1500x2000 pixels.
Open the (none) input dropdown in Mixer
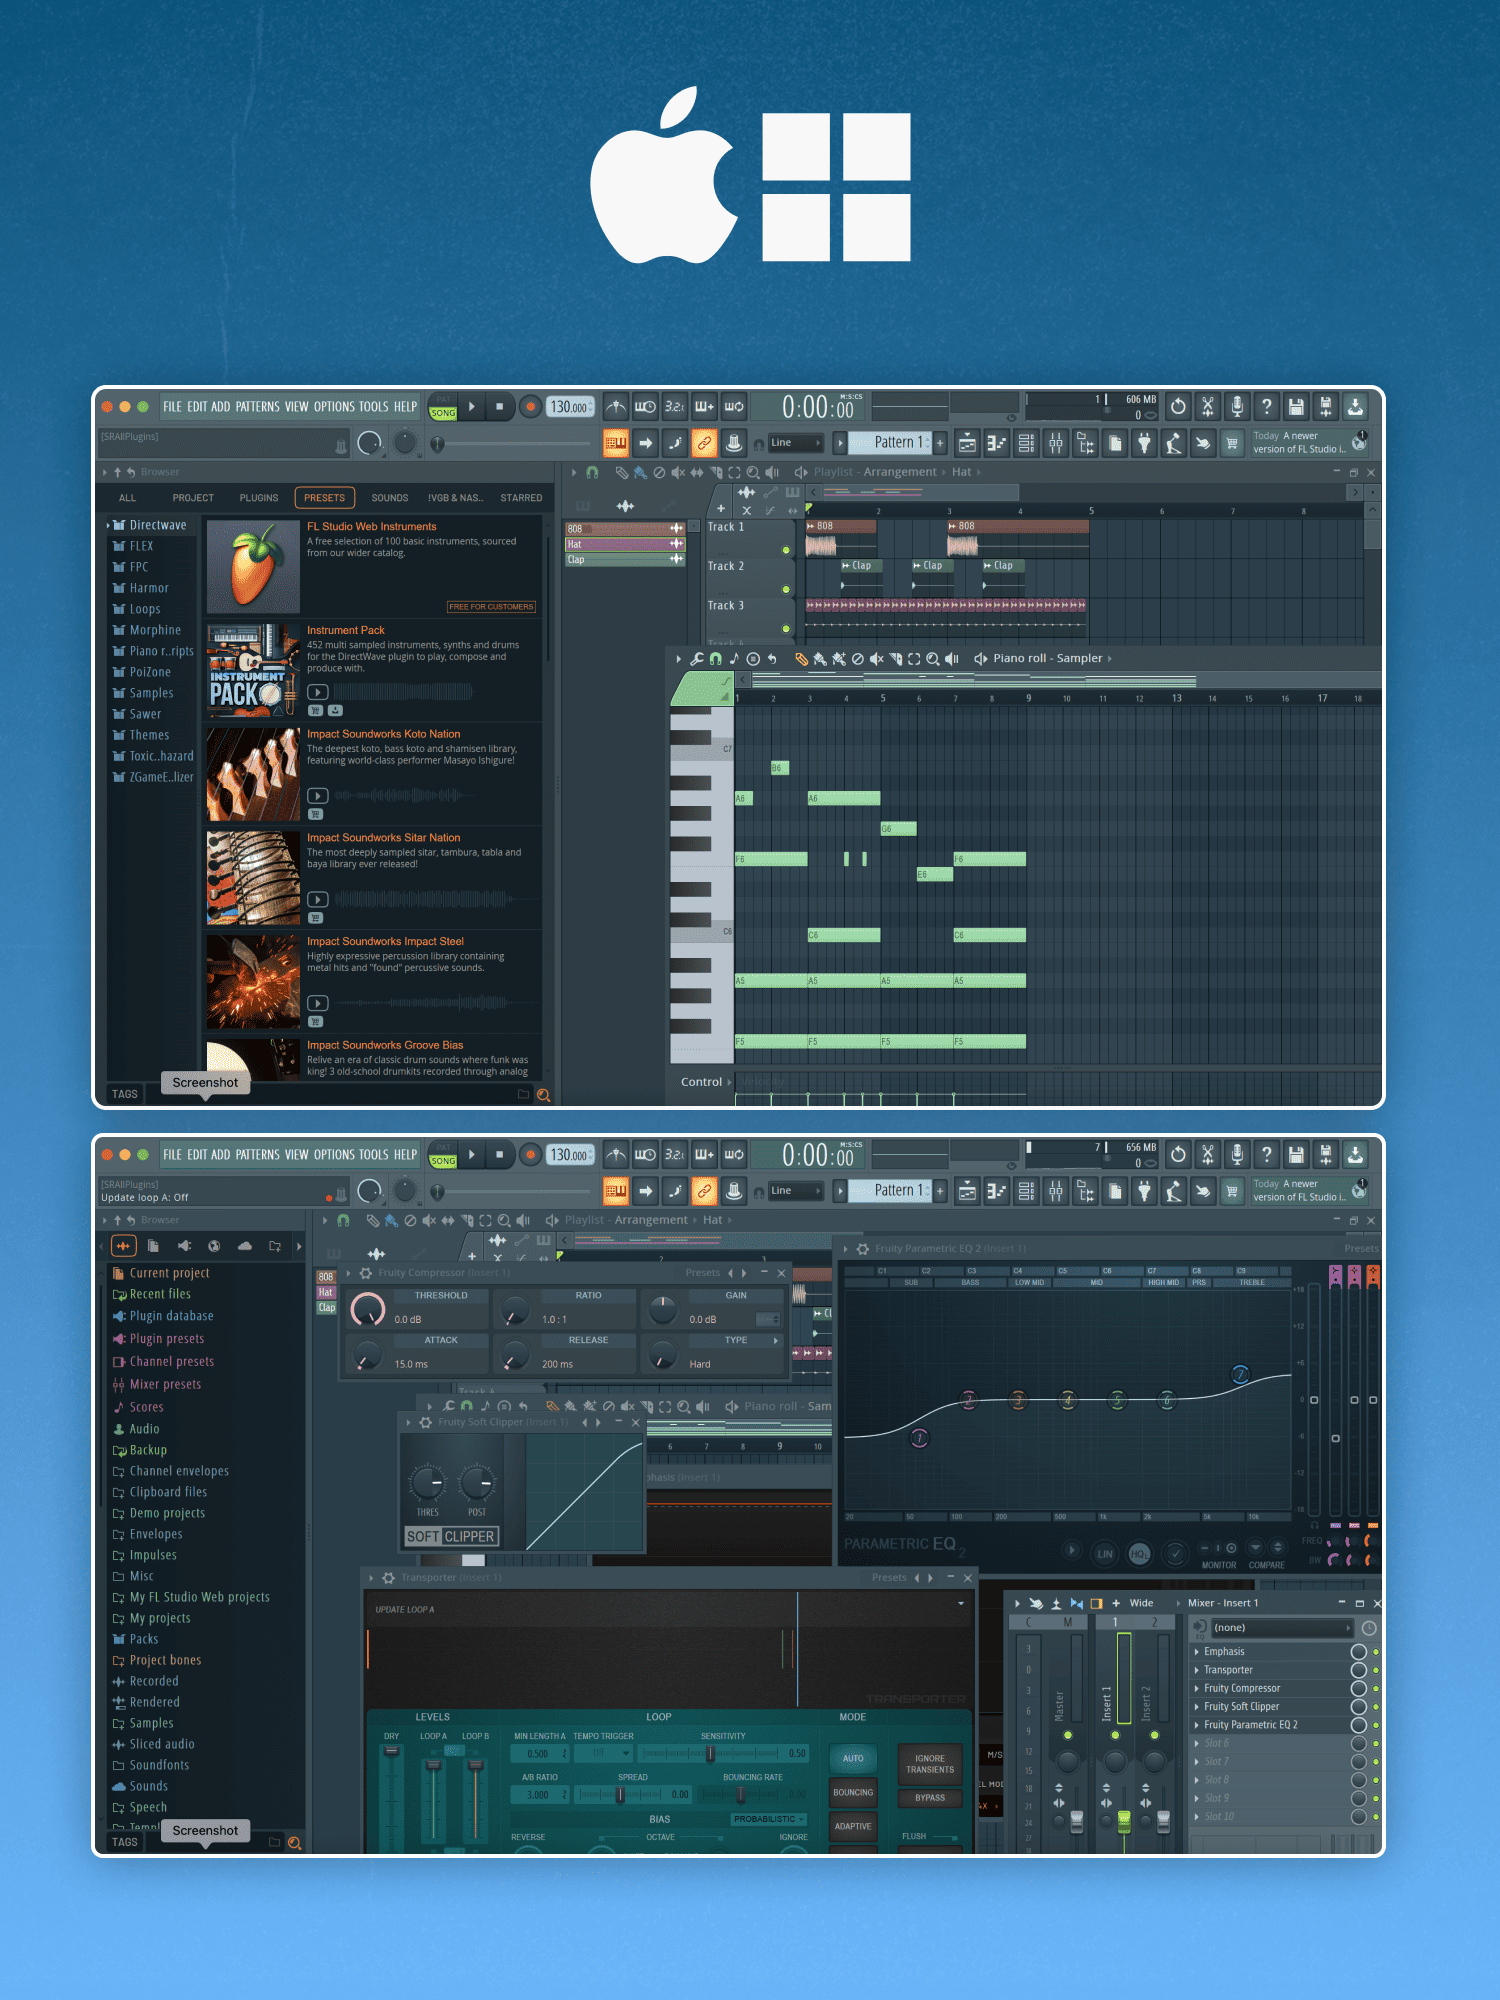coord(1280,1628)
